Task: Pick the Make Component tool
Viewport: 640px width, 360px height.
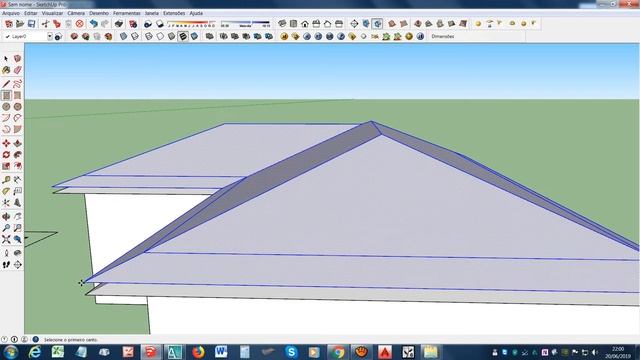Action: pos(18,59)
